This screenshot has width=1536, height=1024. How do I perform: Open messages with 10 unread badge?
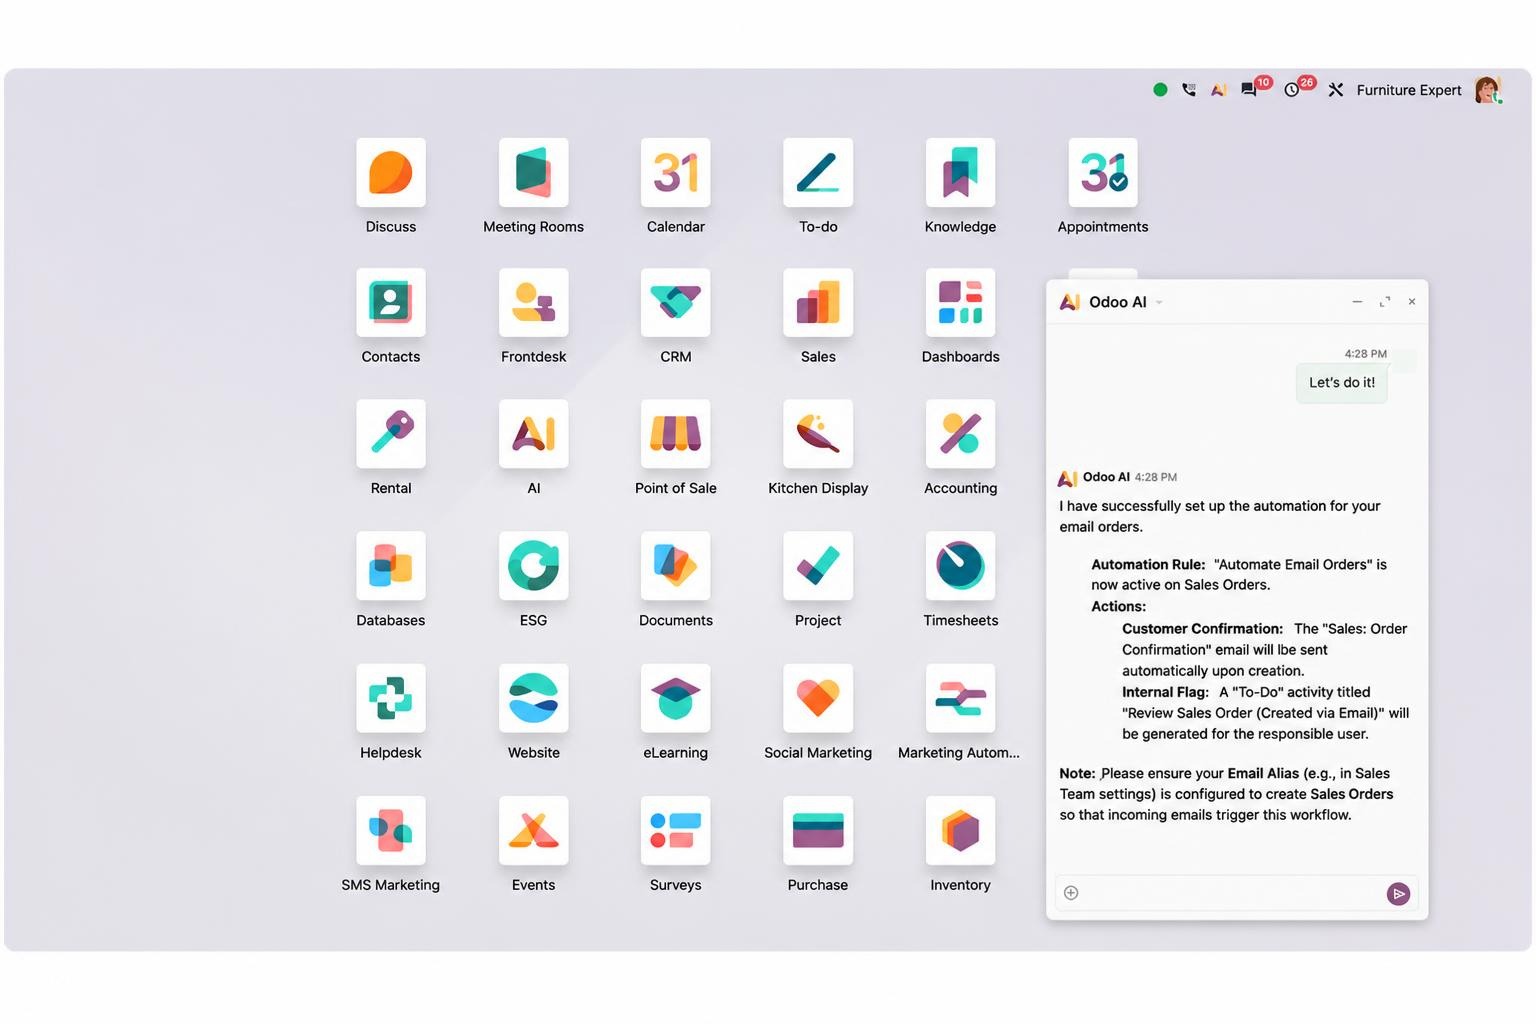point(1249,89)
